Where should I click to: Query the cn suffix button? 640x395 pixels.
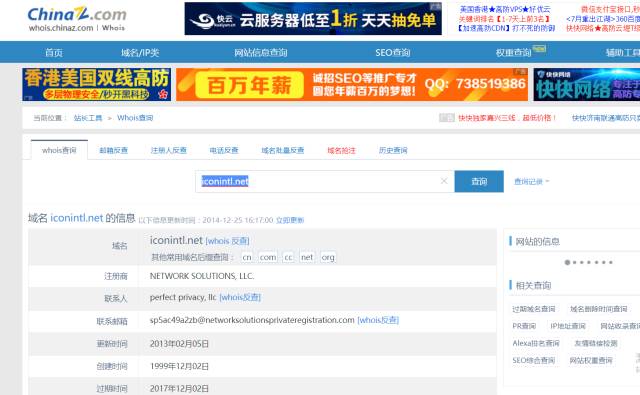tap(247, 257)
